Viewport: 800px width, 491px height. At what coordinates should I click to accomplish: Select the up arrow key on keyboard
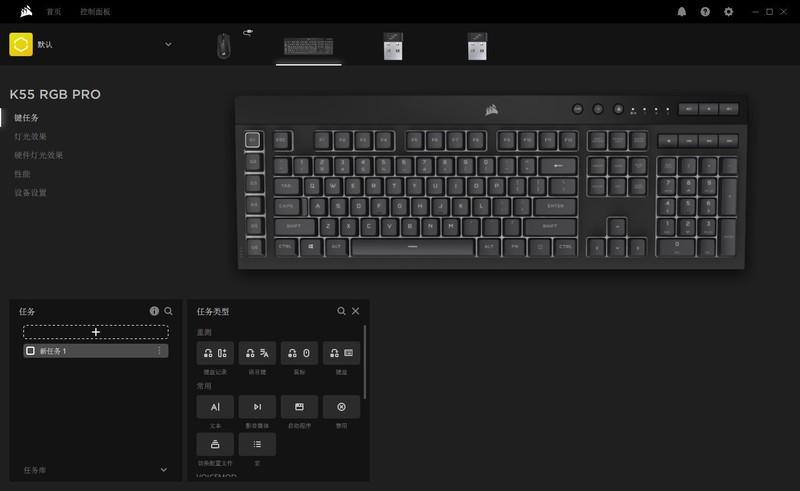pyautogui.click(x=617, y=227)
